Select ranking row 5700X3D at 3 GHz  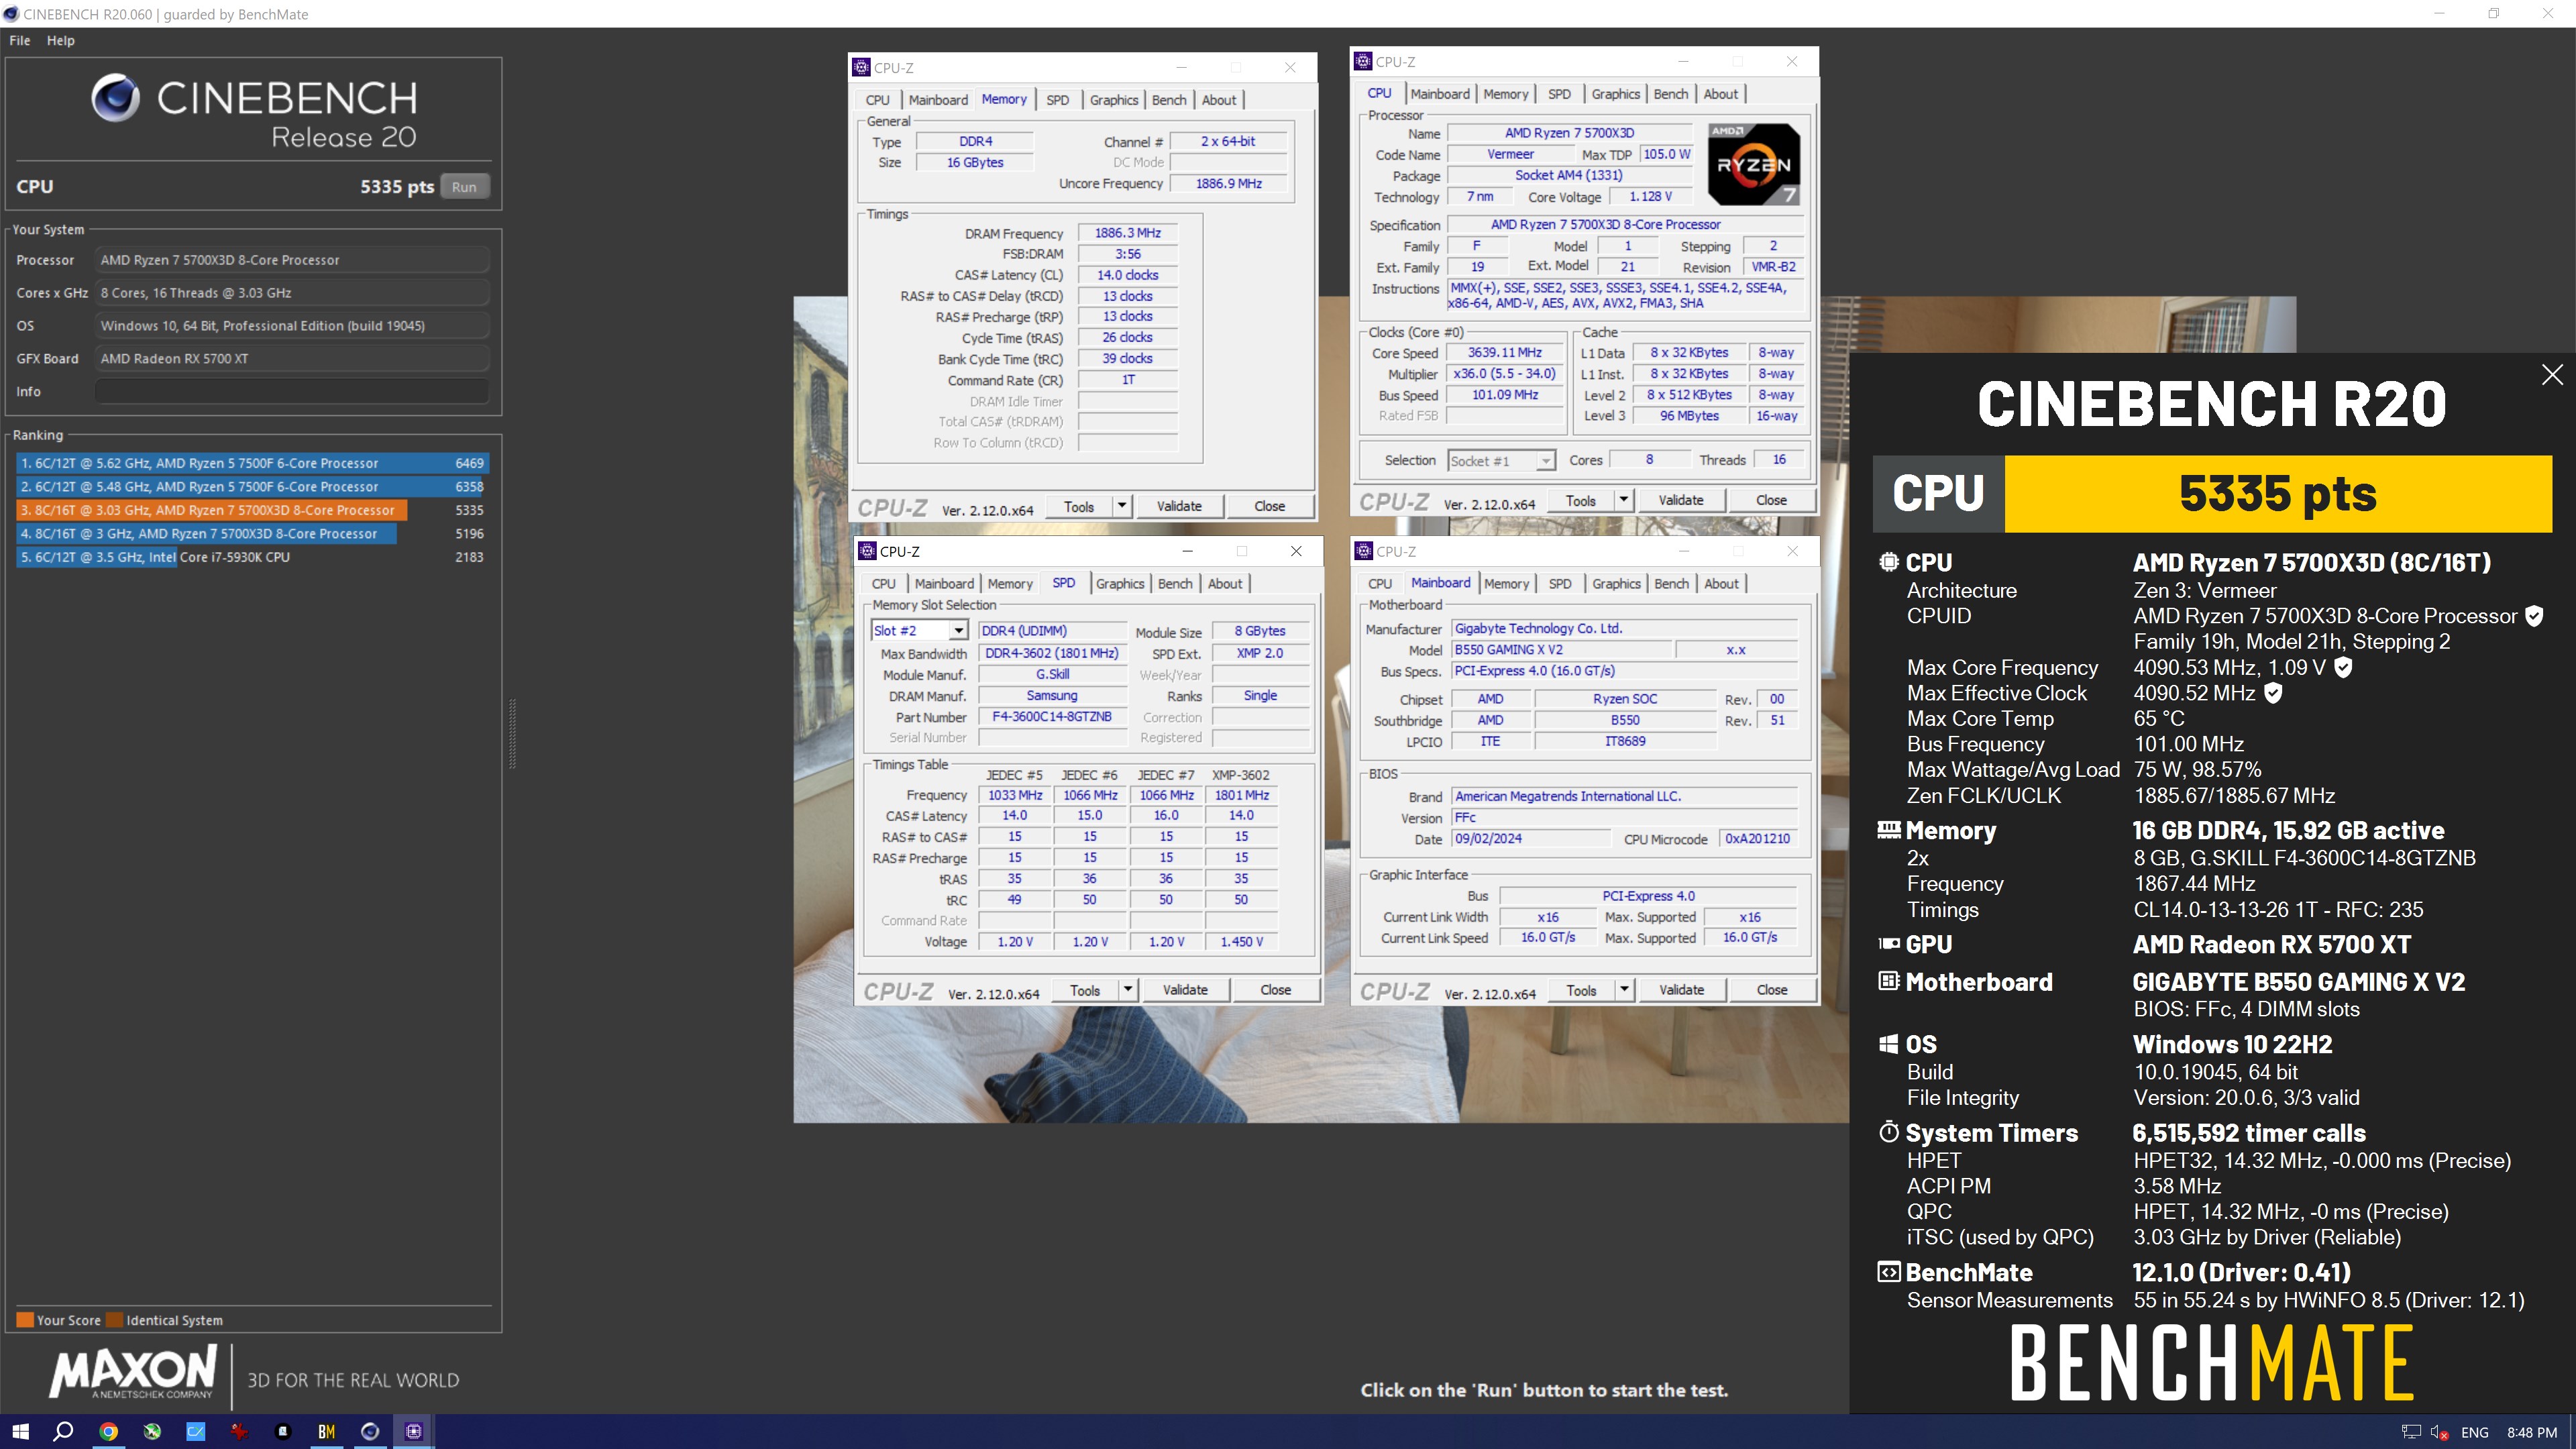click(x=252, y=534)
